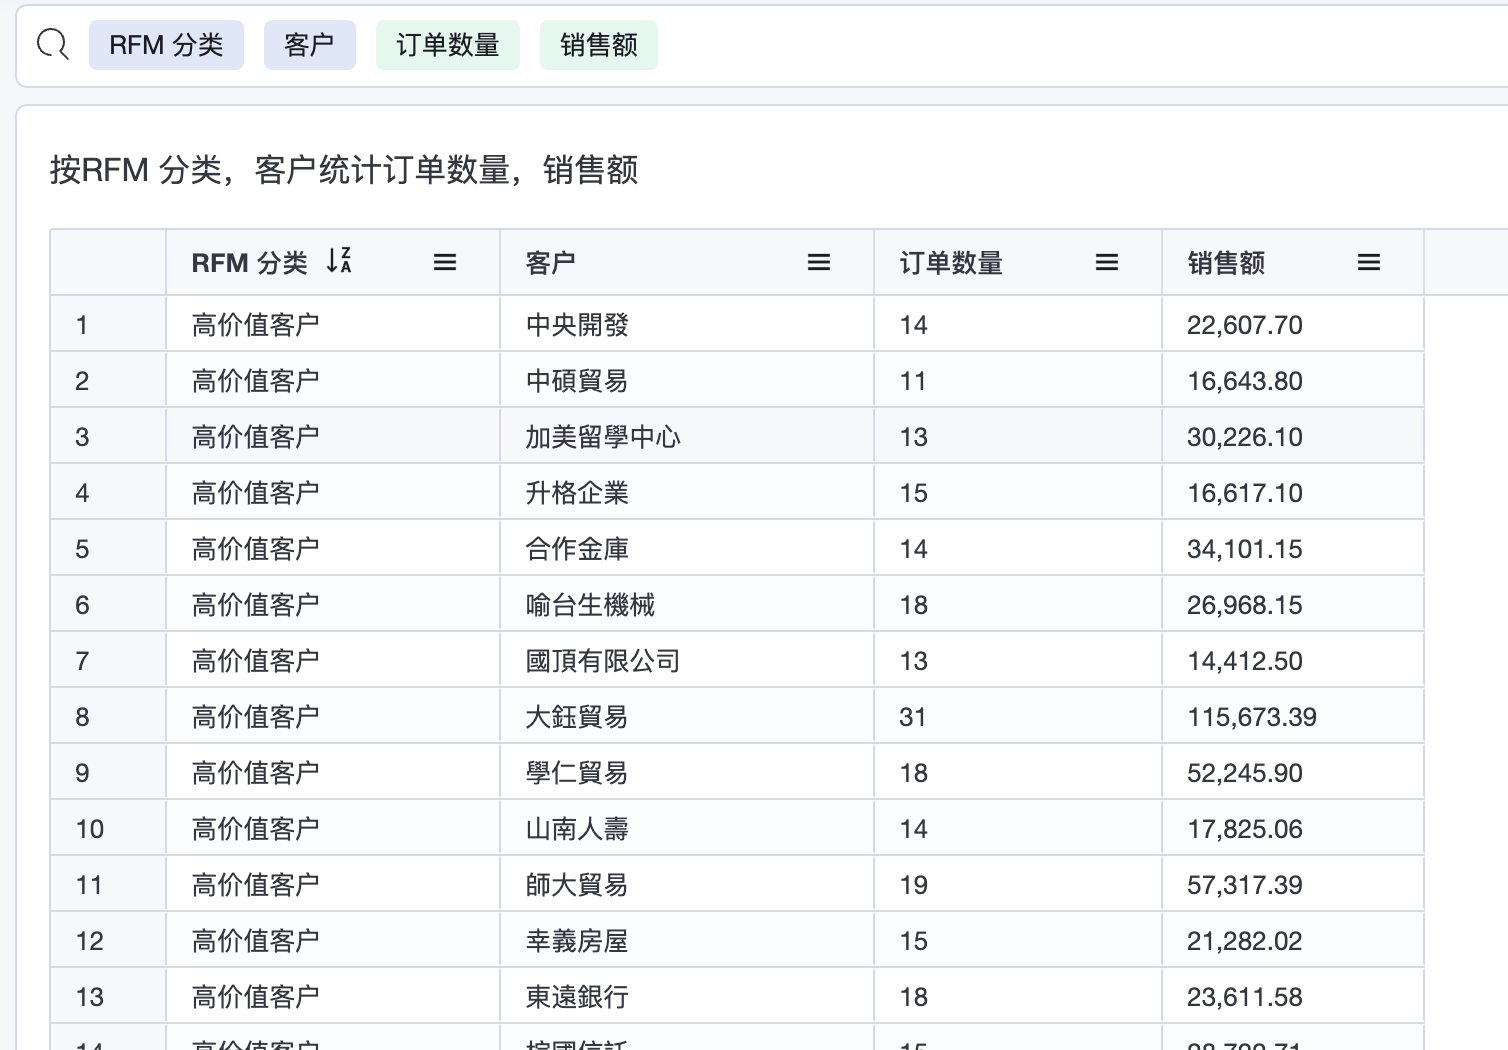
Task: Select the 客户 search tag
Action: click(309, 45)
